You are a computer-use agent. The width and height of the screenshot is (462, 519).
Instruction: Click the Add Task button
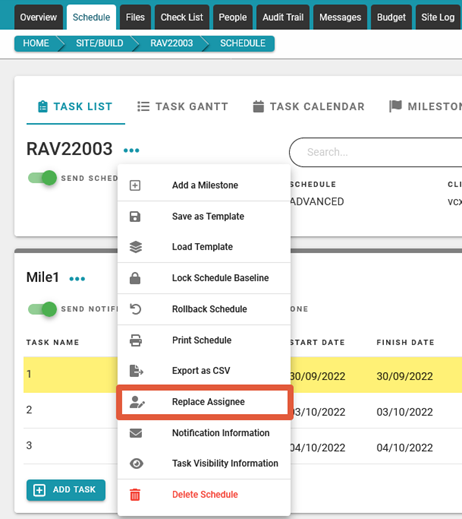66,490
